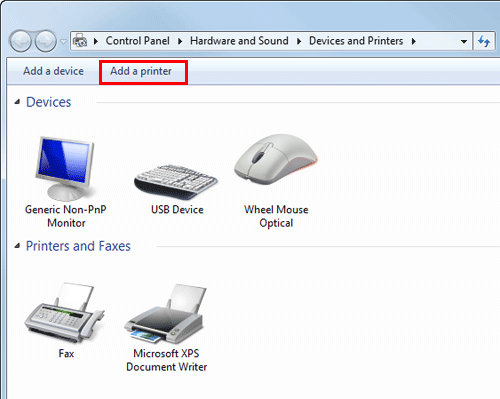
Task: Click Add a device
Action: [x=53, y=71]
